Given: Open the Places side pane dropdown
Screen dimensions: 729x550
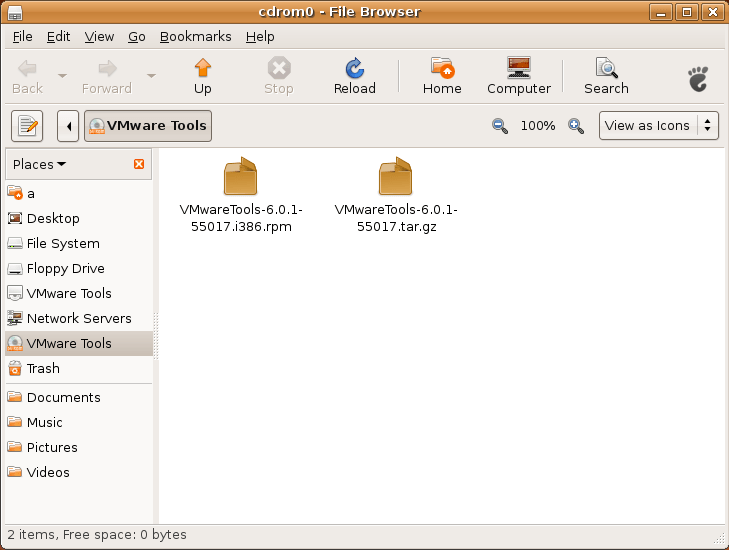Looking at the screenshot, I should pyautogui.click(x=40, y=165).
